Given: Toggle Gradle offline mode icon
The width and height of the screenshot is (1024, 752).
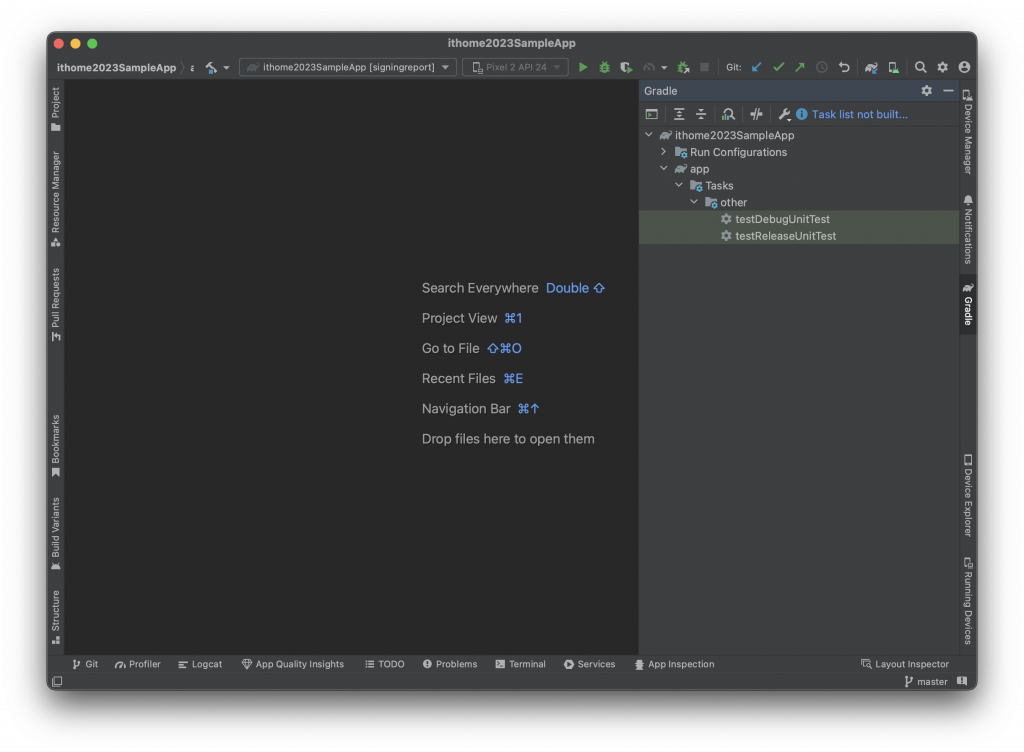Looking at the screenshot, I should pyautogui.click(x=756, y=115).
